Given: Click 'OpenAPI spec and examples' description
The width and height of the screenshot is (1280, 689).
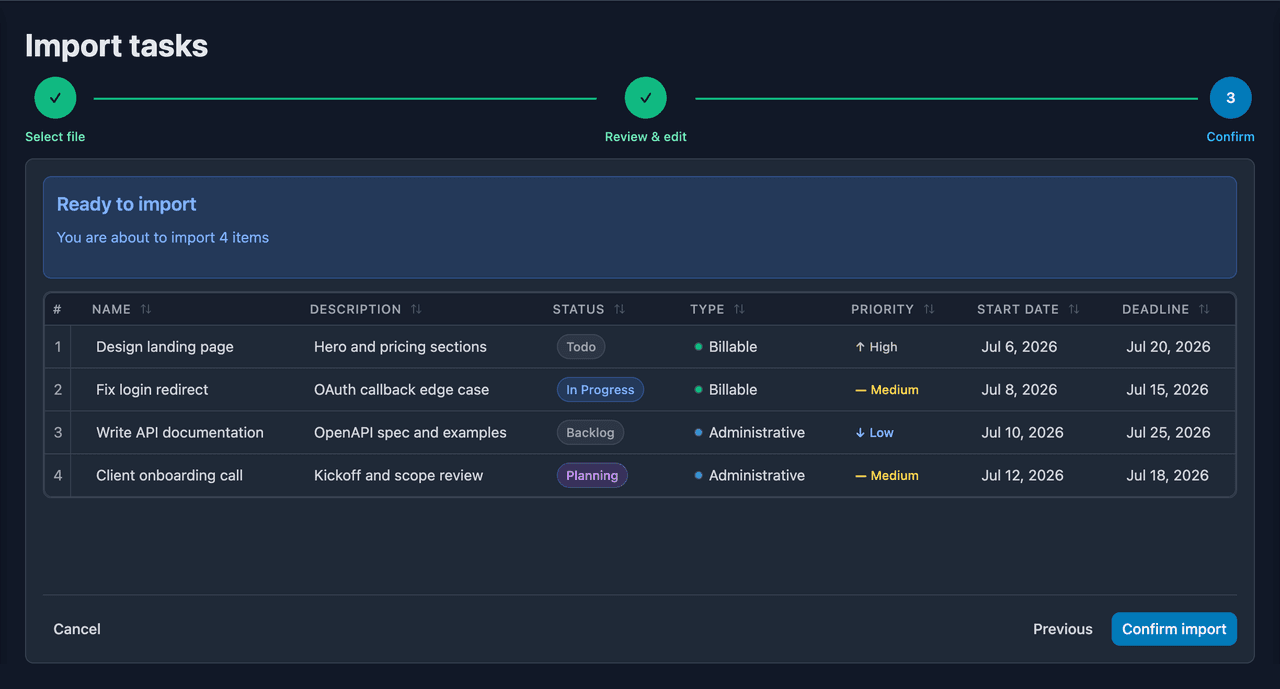Looking at the screenshot, I should pos(410,433).
